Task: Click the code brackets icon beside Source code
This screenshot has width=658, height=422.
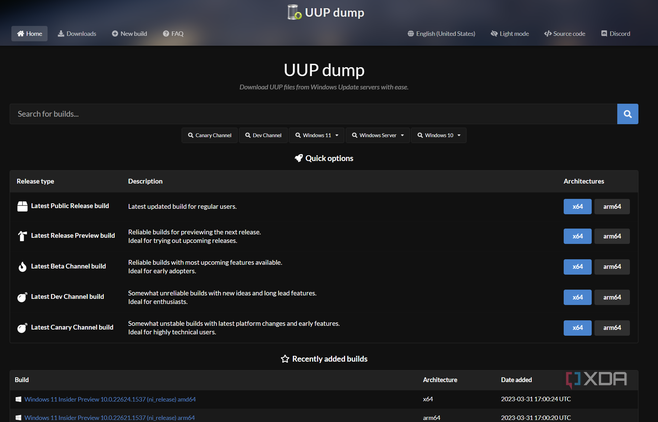Action: (x=548, y=34)
